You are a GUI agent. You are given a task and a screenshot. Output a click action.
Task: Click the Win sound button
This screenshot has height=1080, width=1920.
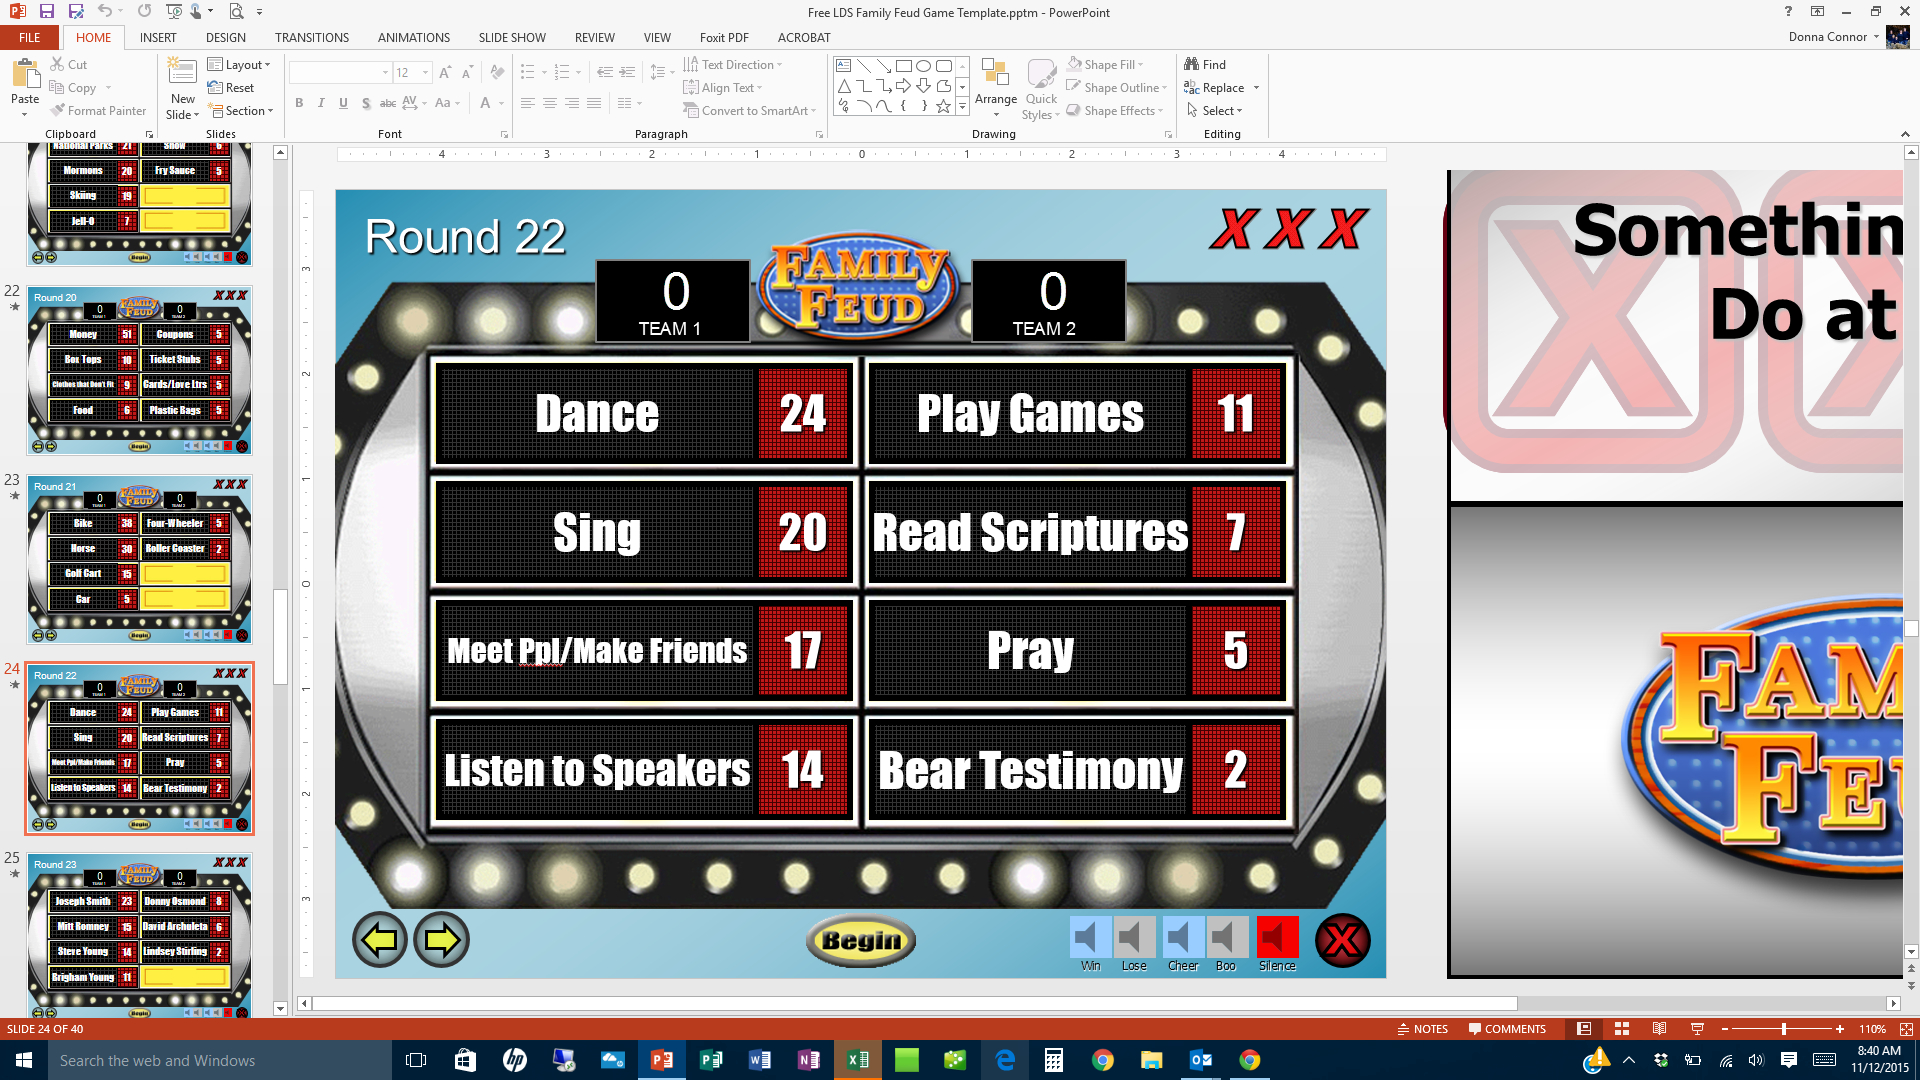[1087, 936]
